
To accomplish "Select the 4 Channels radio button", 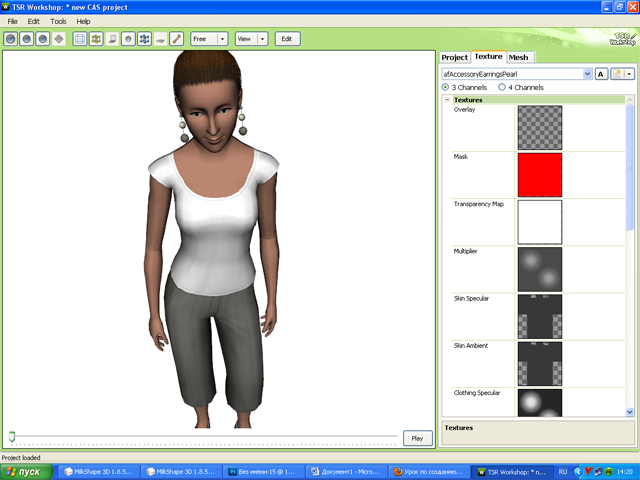I will coord(502,88).
